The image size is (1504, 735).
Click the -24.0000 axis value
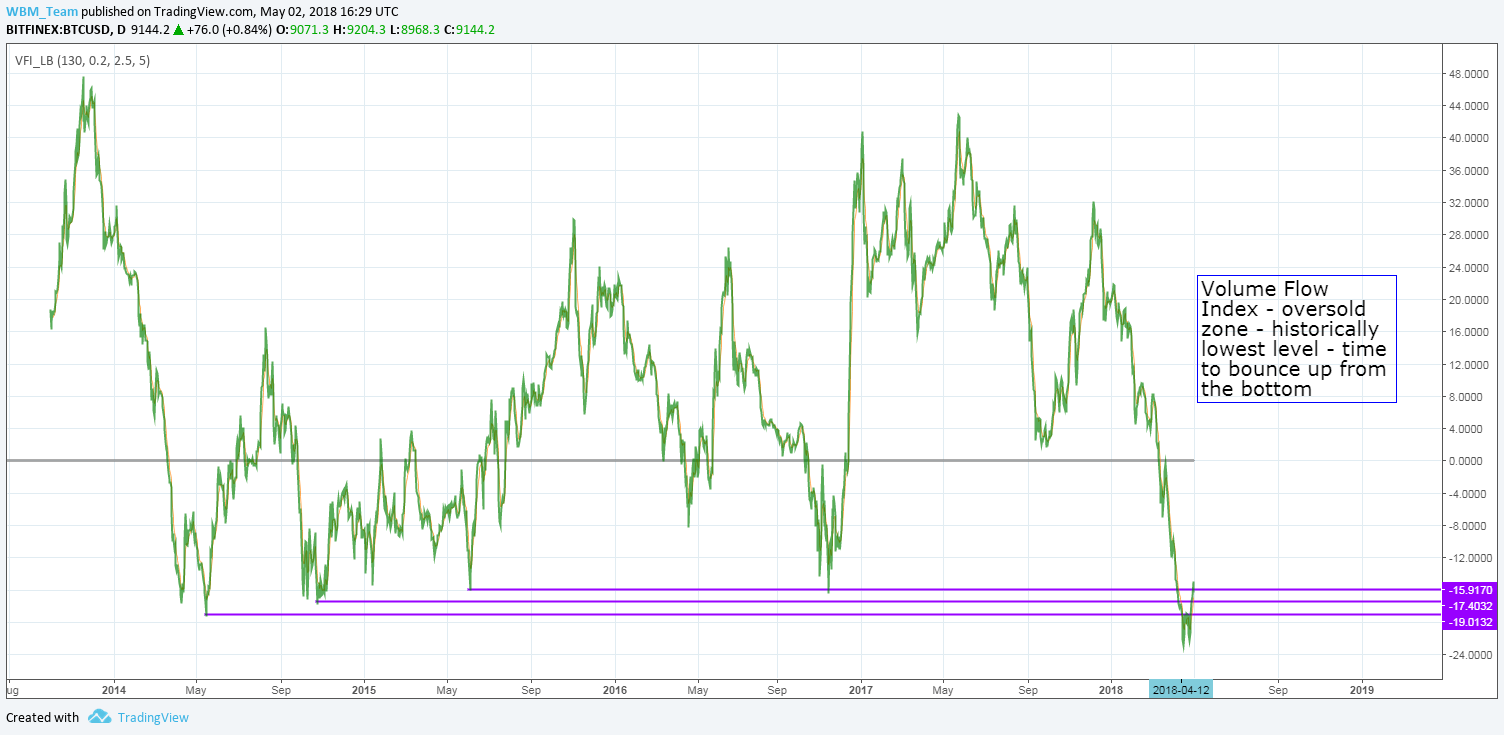pyautogui.click(x=1469, y=655)
